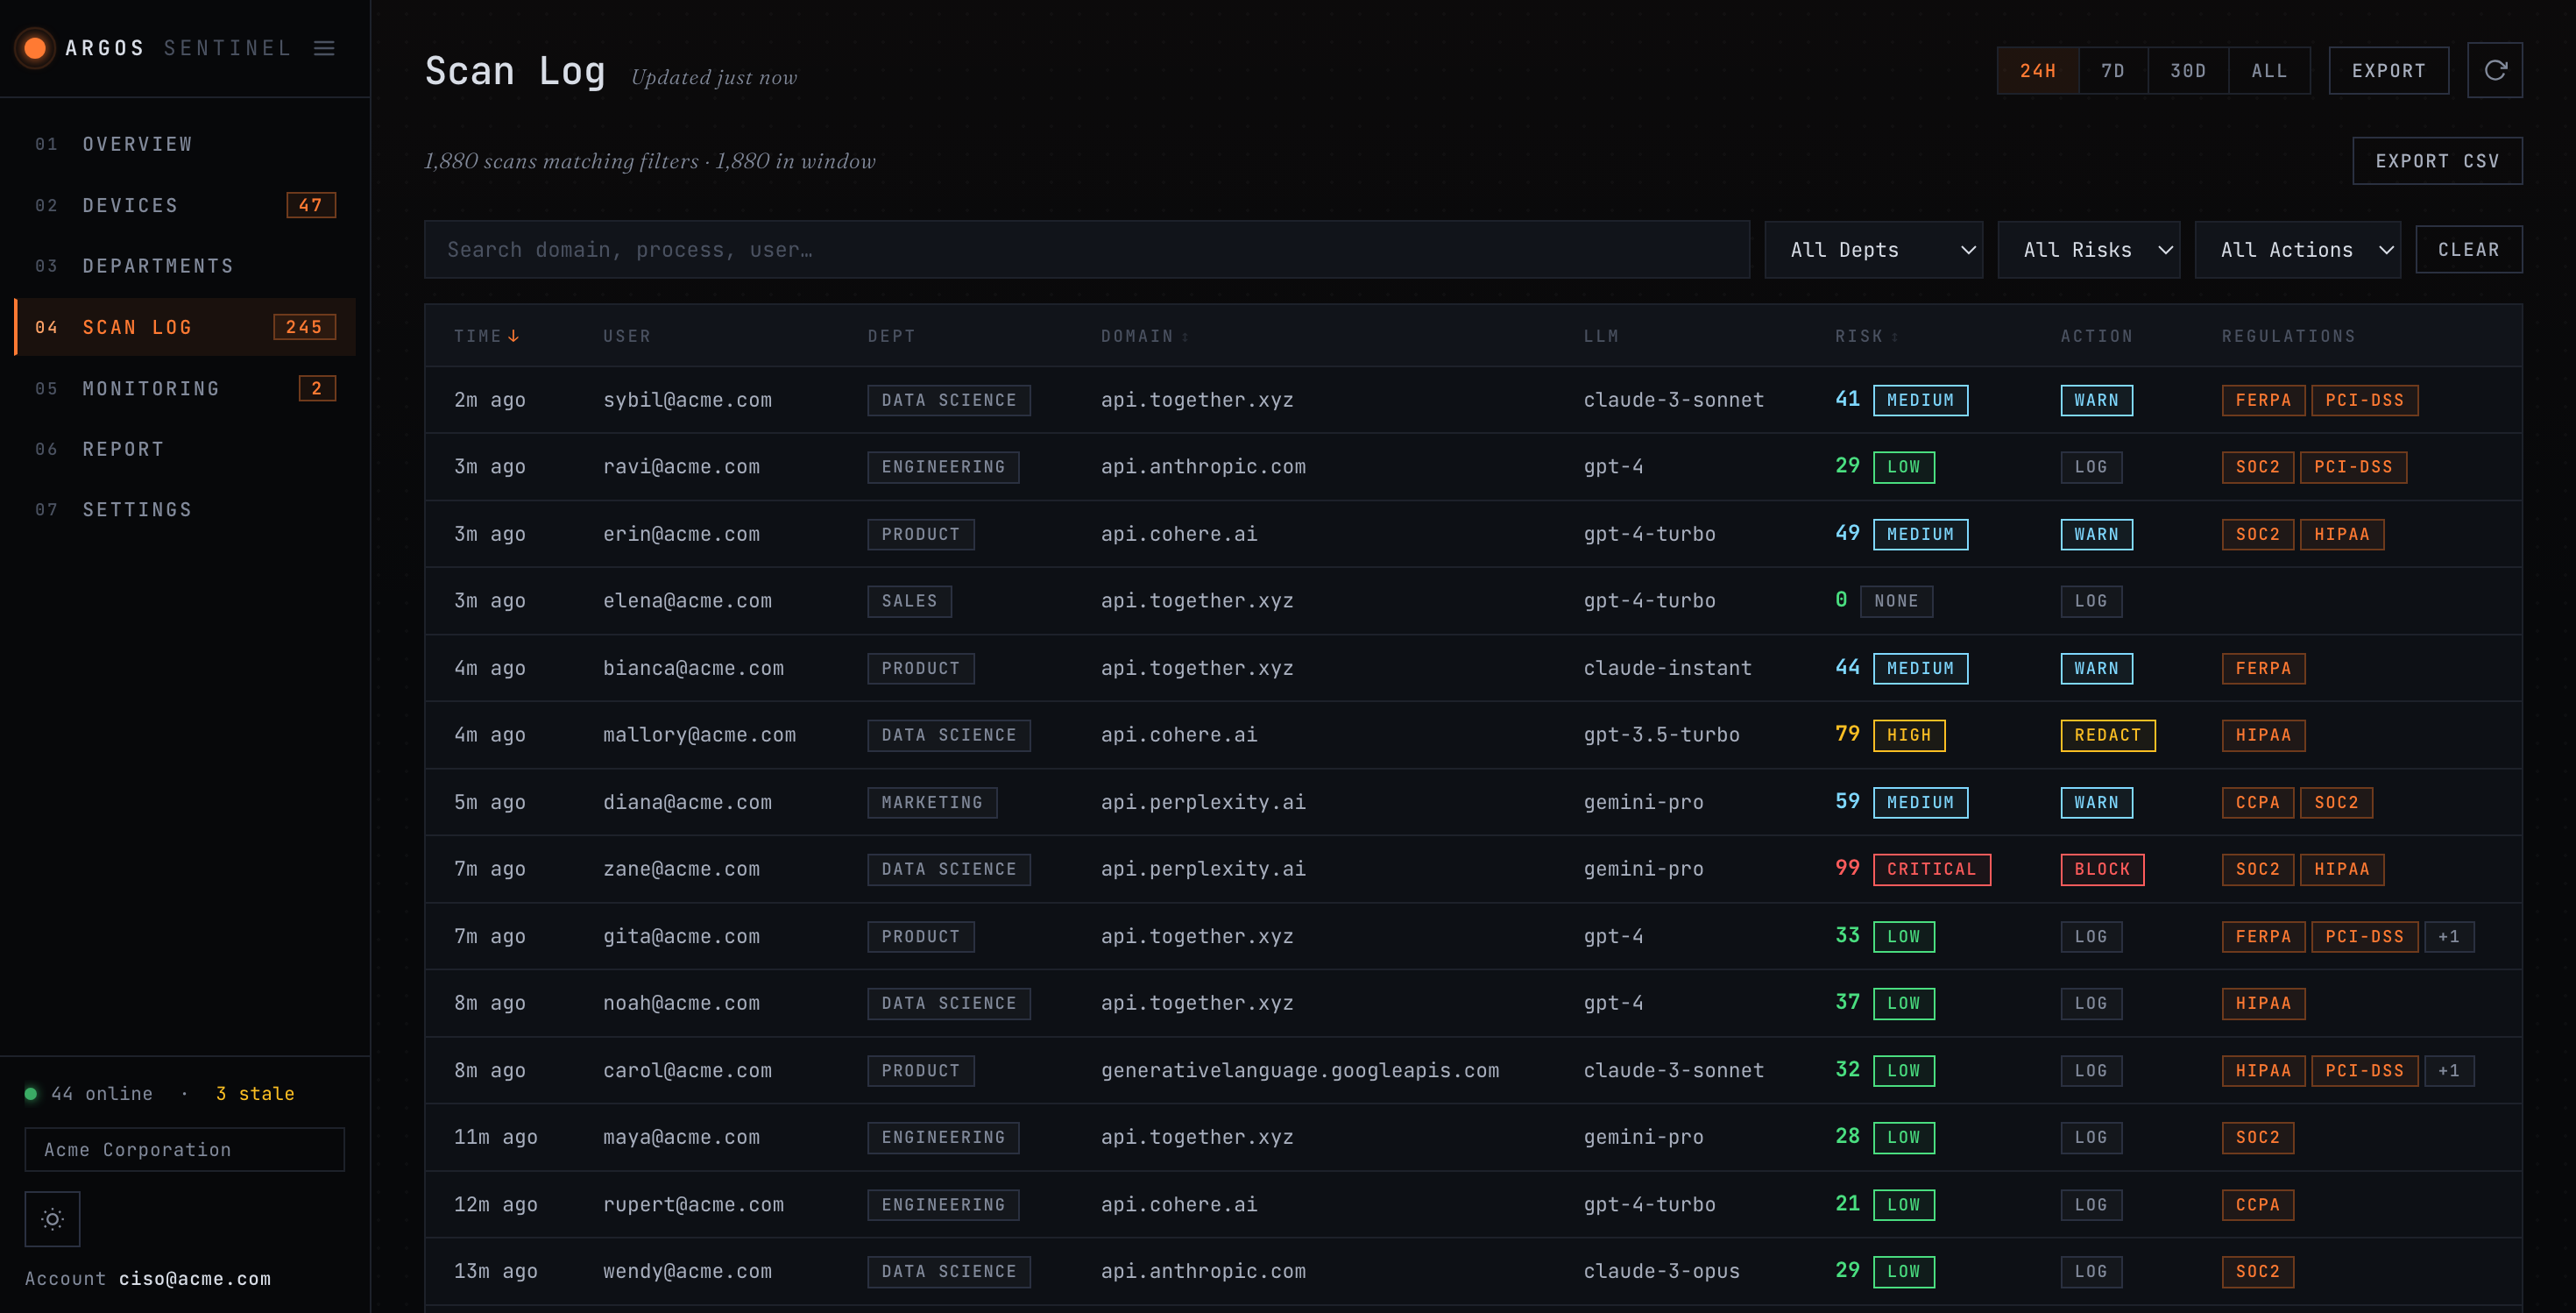2576x1313 pixels.
Task: Focus the search domain, process, user field
Action: point(1087,250)
